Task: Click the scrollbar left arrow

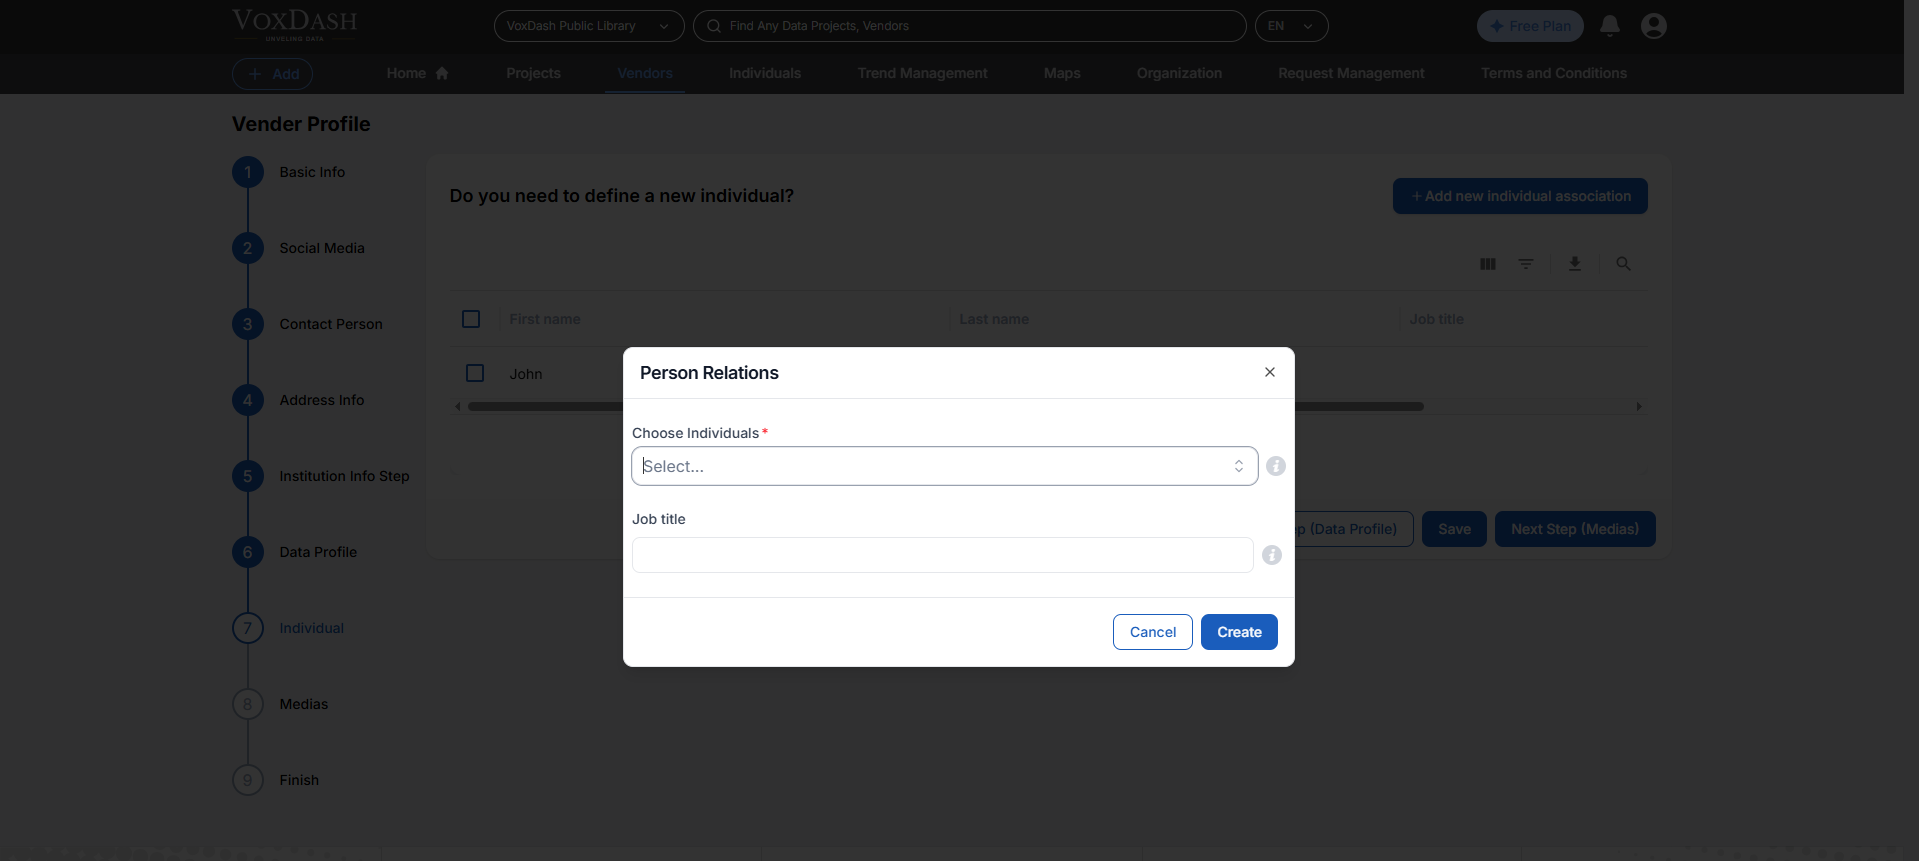Action: [458, 407]
